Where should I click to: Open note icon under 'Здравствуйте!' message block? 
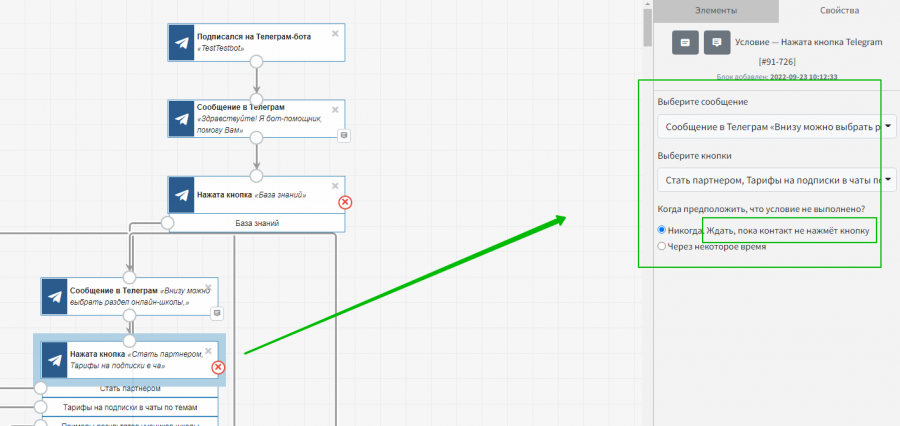344,135
